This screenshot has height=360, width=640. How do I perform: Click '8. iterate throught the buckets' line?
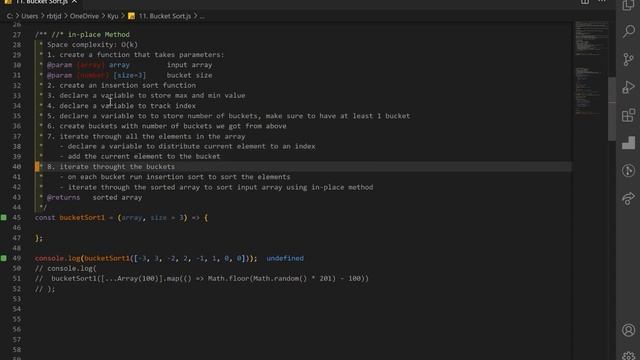[111, 167]
